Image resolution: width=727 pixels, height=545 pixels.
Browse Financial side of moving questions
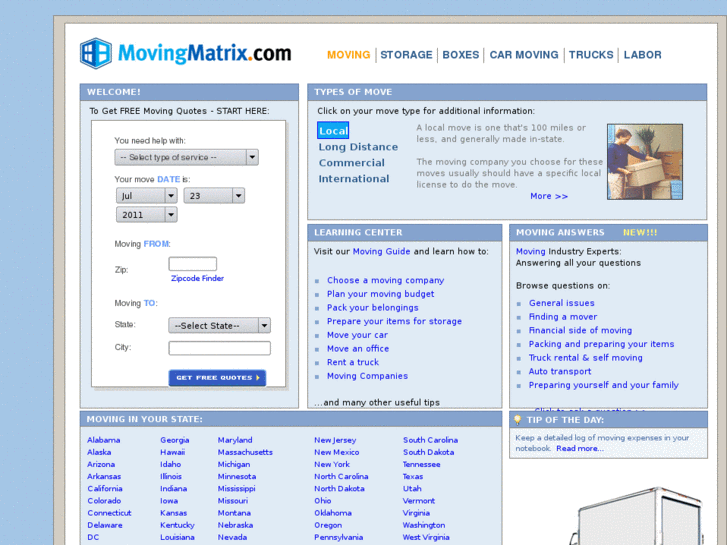(x=580, y=330)
